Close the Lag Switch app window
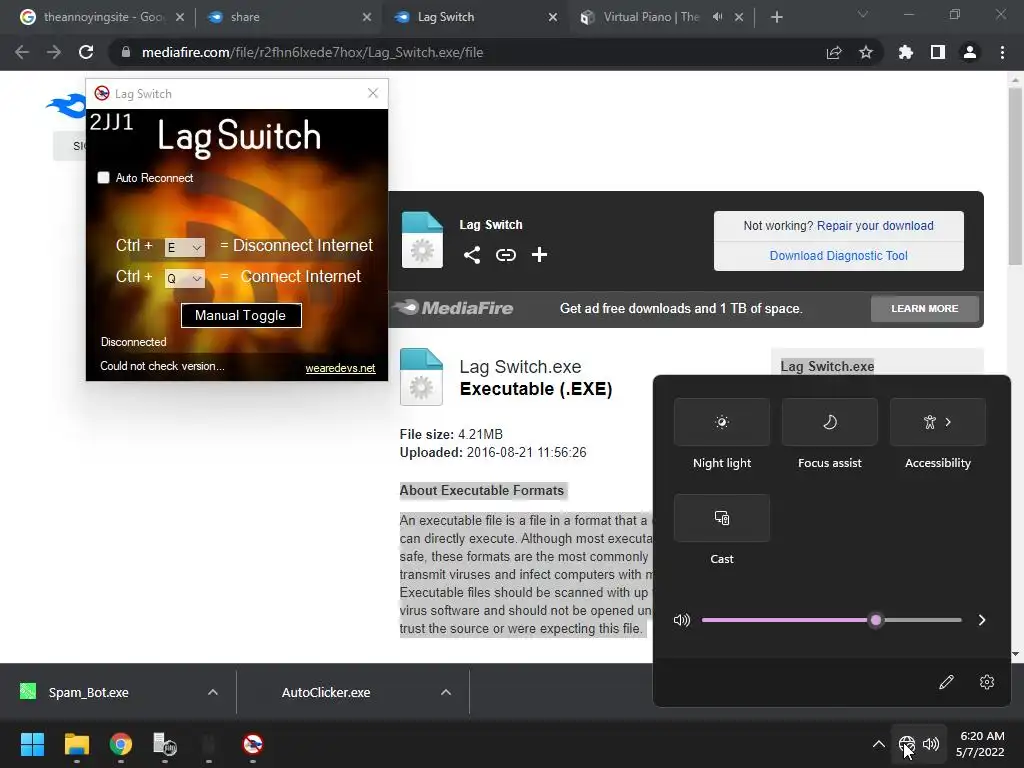The image size is (1024, 768). pos(373,93)
